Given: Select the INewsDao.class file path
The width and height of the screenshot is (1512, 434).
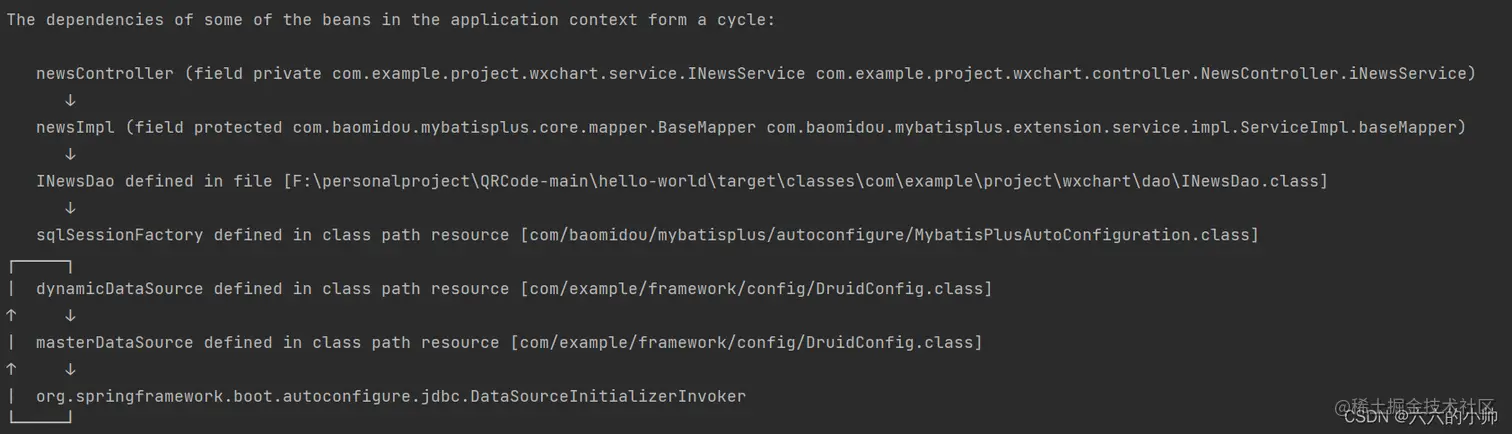Looking at the screenshot, I should pos(805,181).
